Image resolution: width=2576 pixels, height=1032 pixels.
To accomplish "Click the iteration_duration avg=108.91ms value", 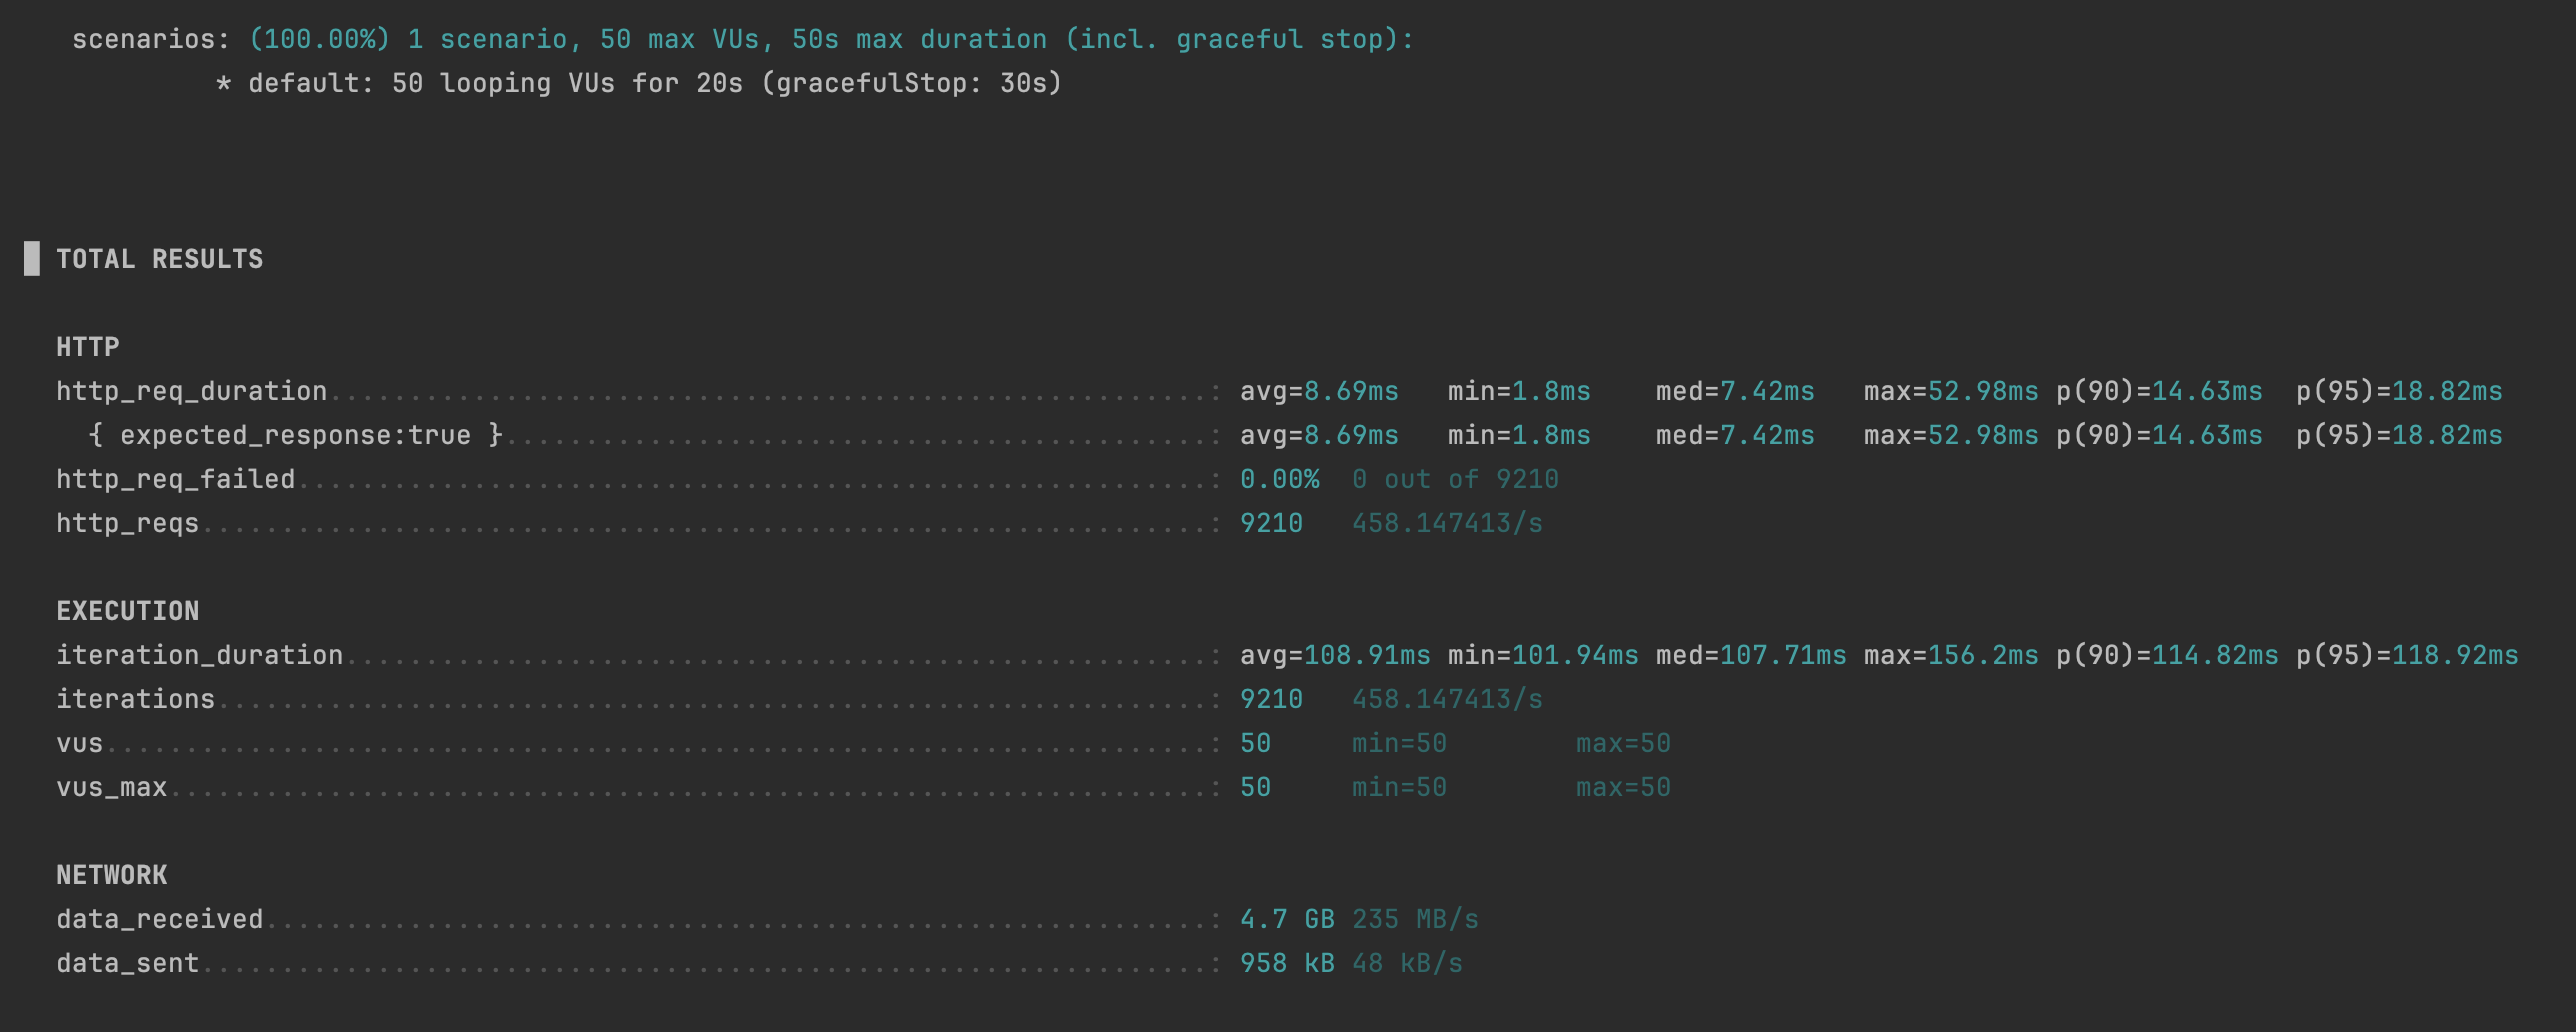I will 1335,655.
